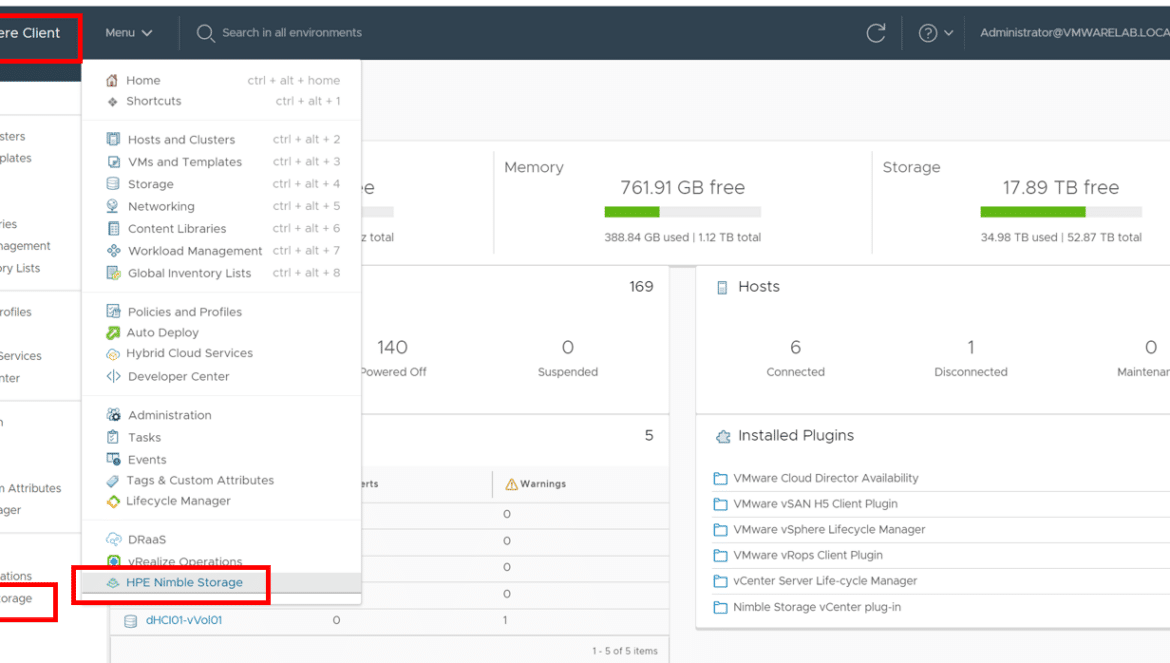The height and width of the screenshot is (663, 1170).
Task: Click the HPE Nimble Storage icon
Action: (x=113, y=583)
